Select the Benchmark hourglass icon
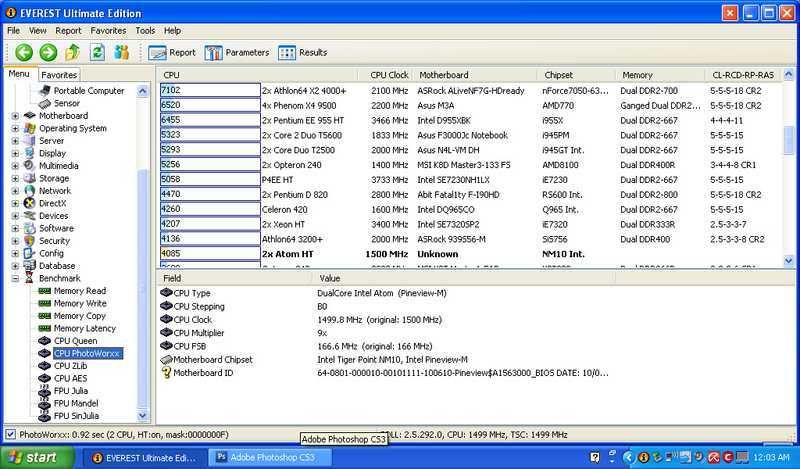Image resolution: width=800 pixels, height=469 pixels. tap(30, 278)
